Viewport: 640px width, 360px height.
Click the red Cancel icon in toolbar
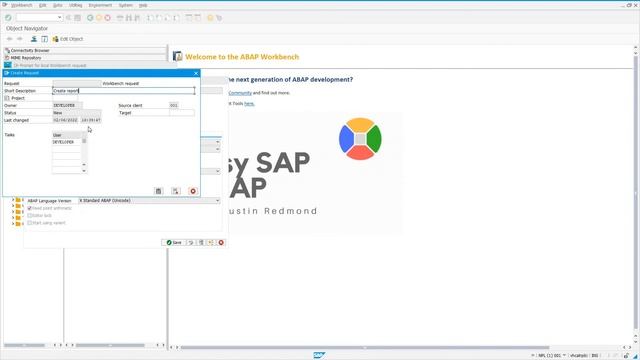(x=108, y=18)
